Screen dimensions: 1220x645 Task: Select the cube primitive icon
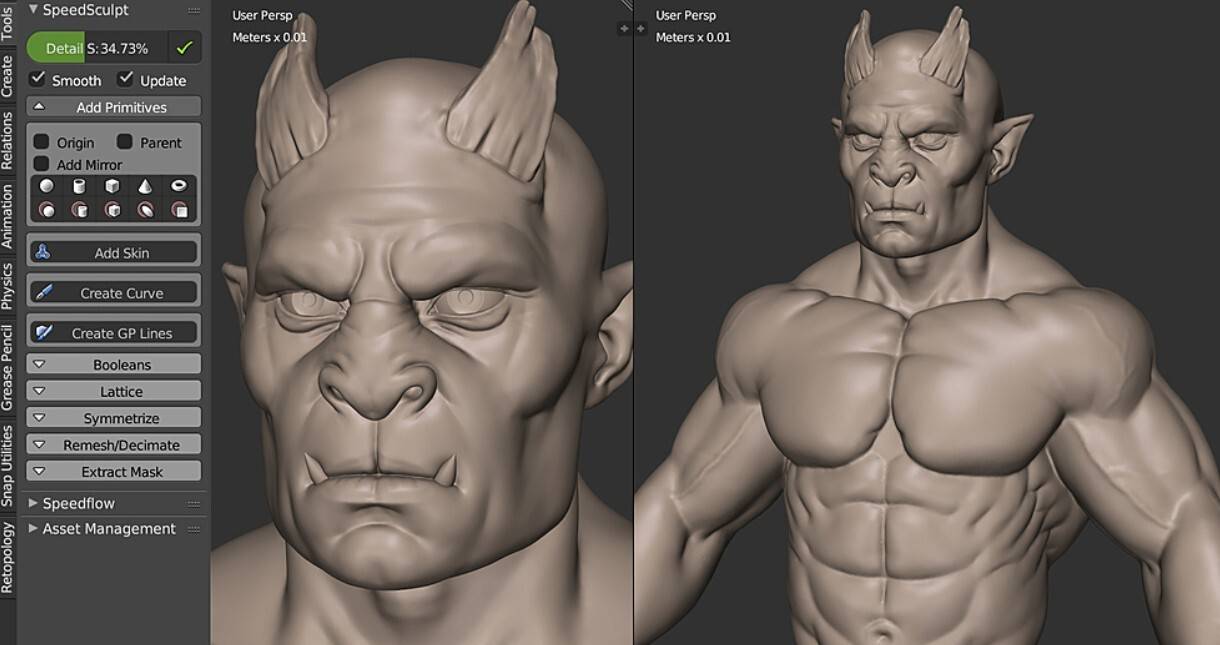[x=113, y=186]
